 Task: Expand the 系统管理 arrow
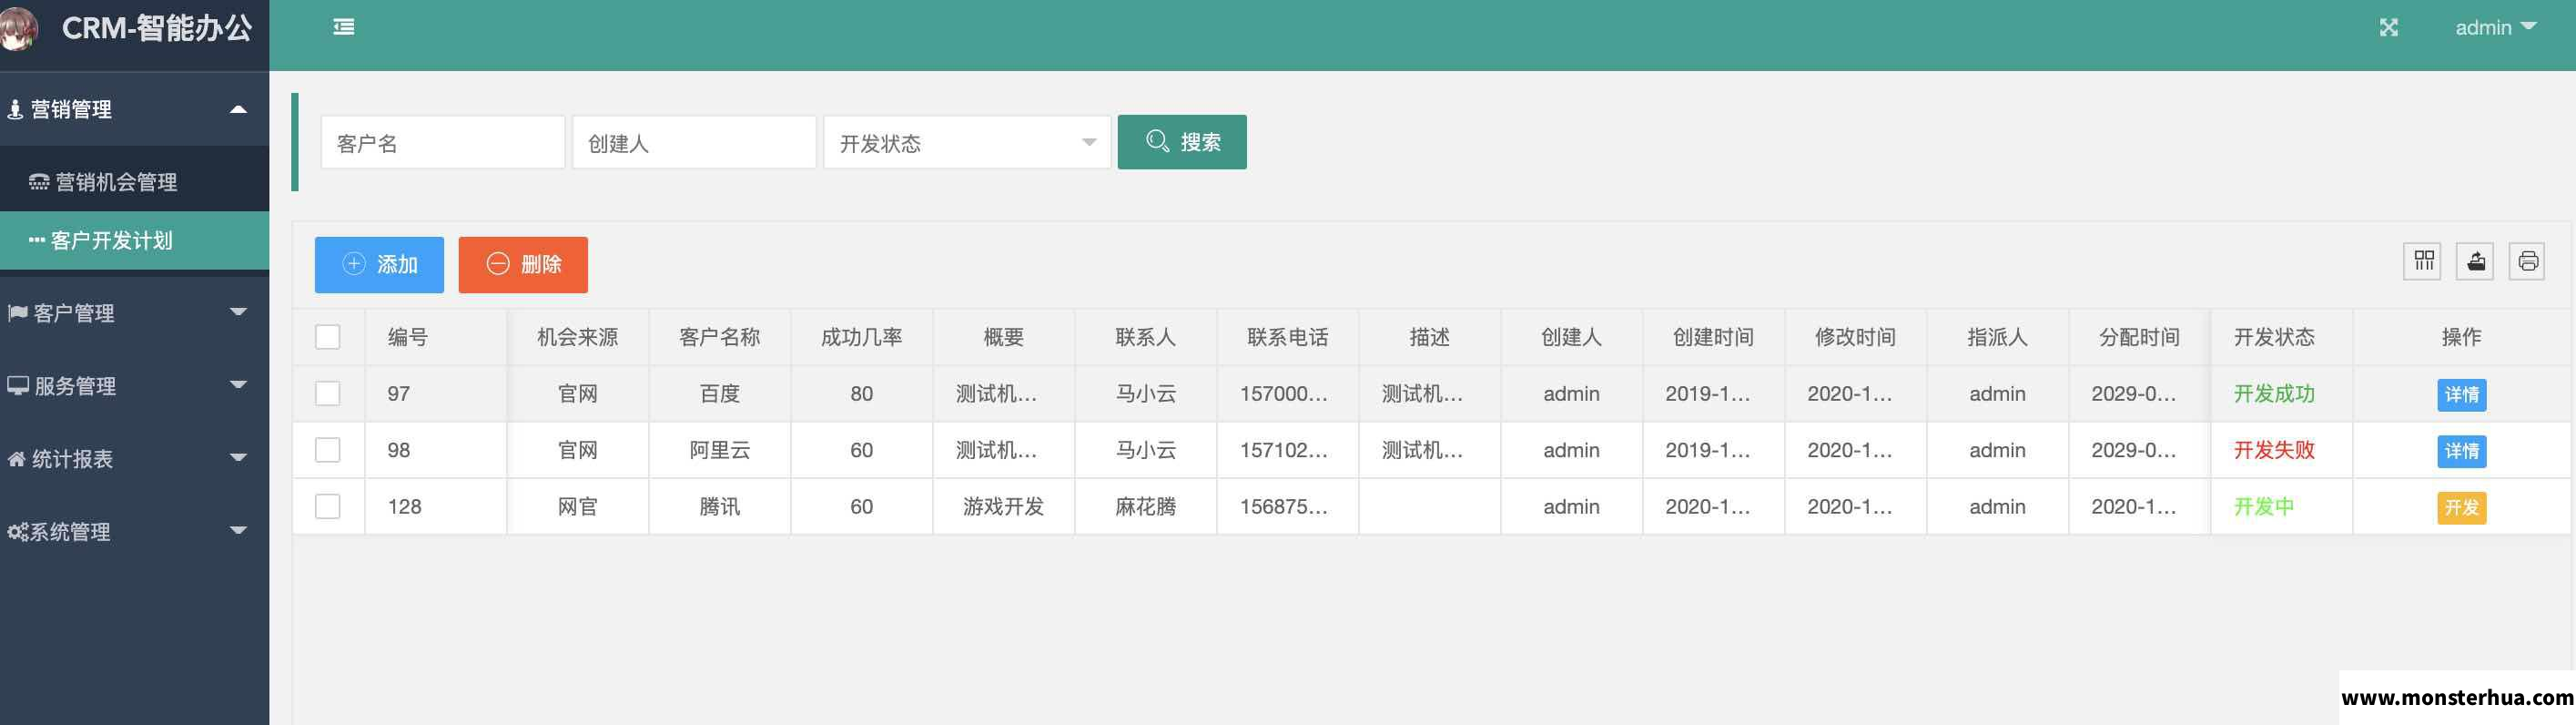pyautogui.click(x=238, y=531)
